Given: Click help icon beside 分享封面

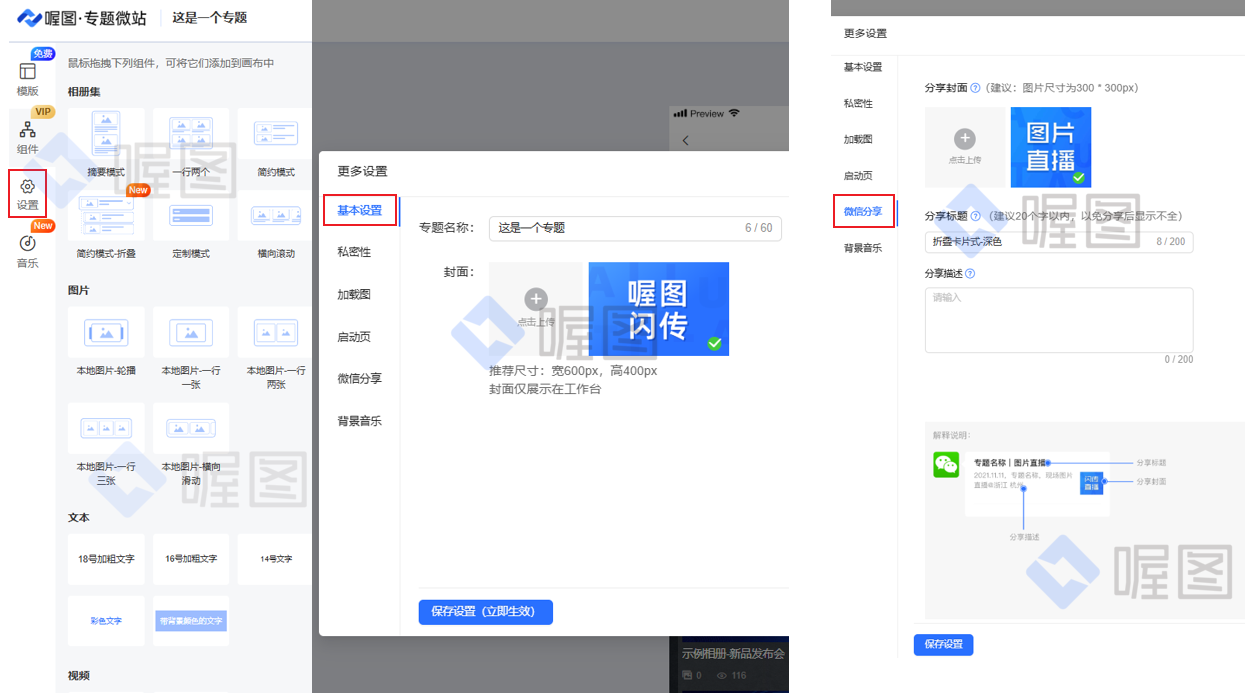Looking at the screenshot, I should click(975, 88).
